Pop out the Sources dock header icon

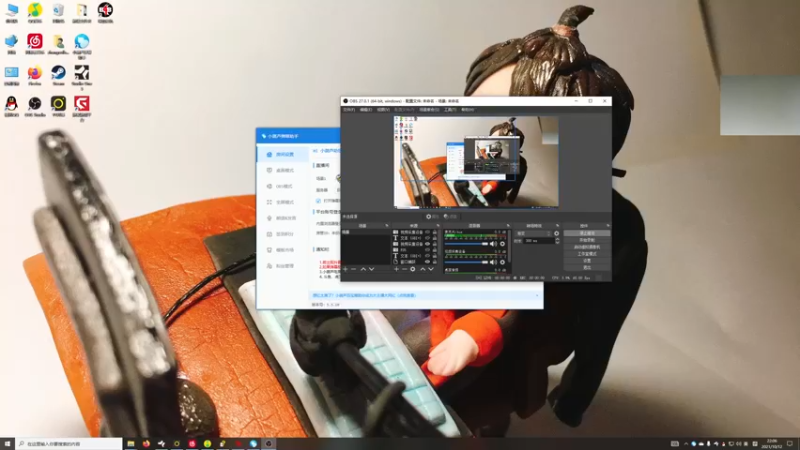438,226
